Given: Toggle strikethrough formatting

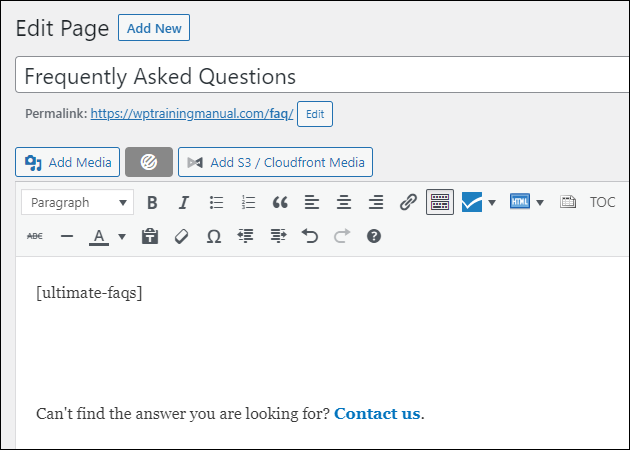Looking at the screenshot, I should pos(35,236).
